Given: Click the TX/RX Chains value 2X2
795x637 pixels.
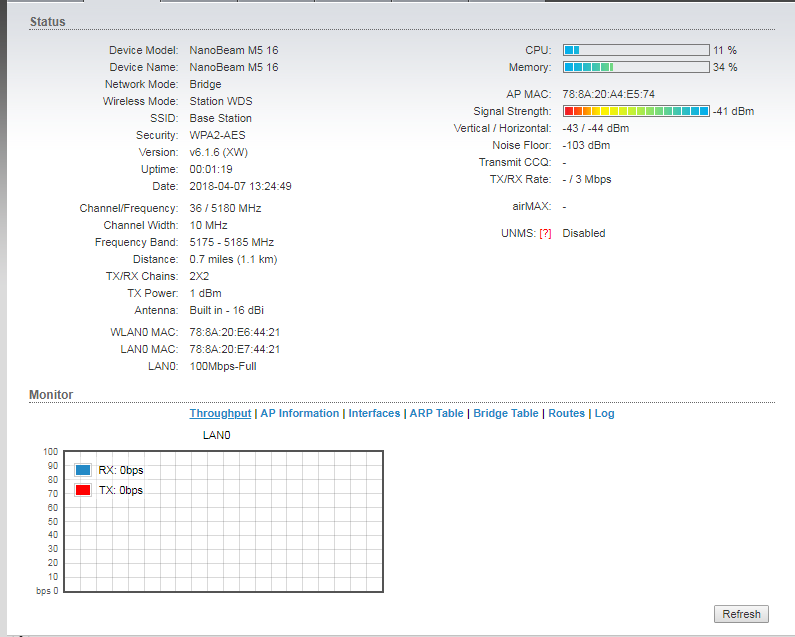Looking at the screenshot, I should click(x=199, y=276).
